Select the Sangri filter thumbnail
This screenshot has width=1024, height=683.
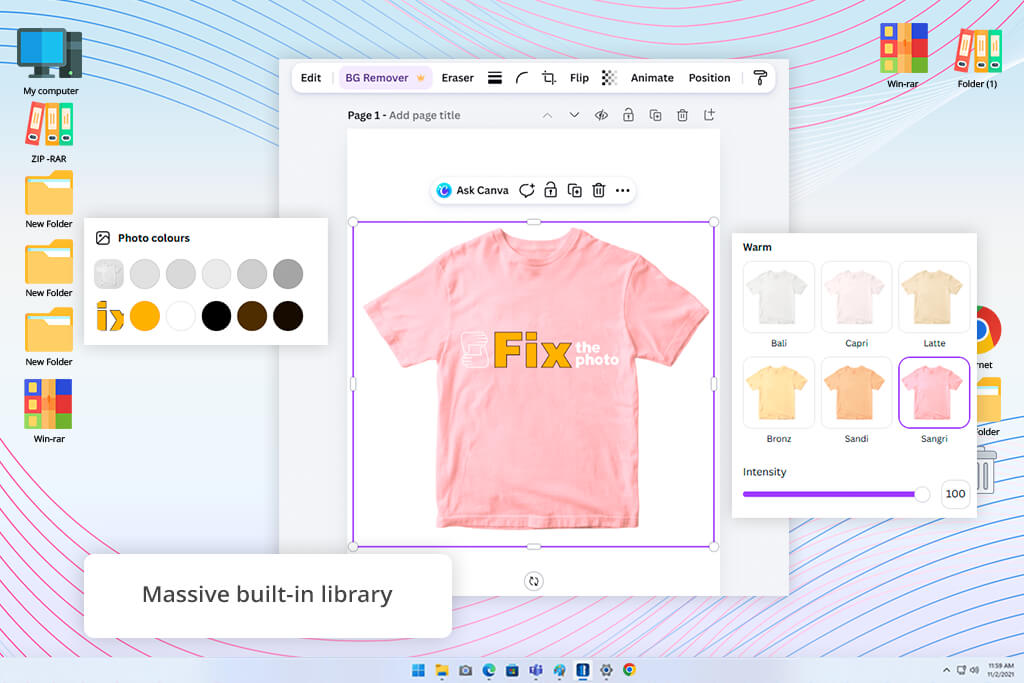click(934, 393)
